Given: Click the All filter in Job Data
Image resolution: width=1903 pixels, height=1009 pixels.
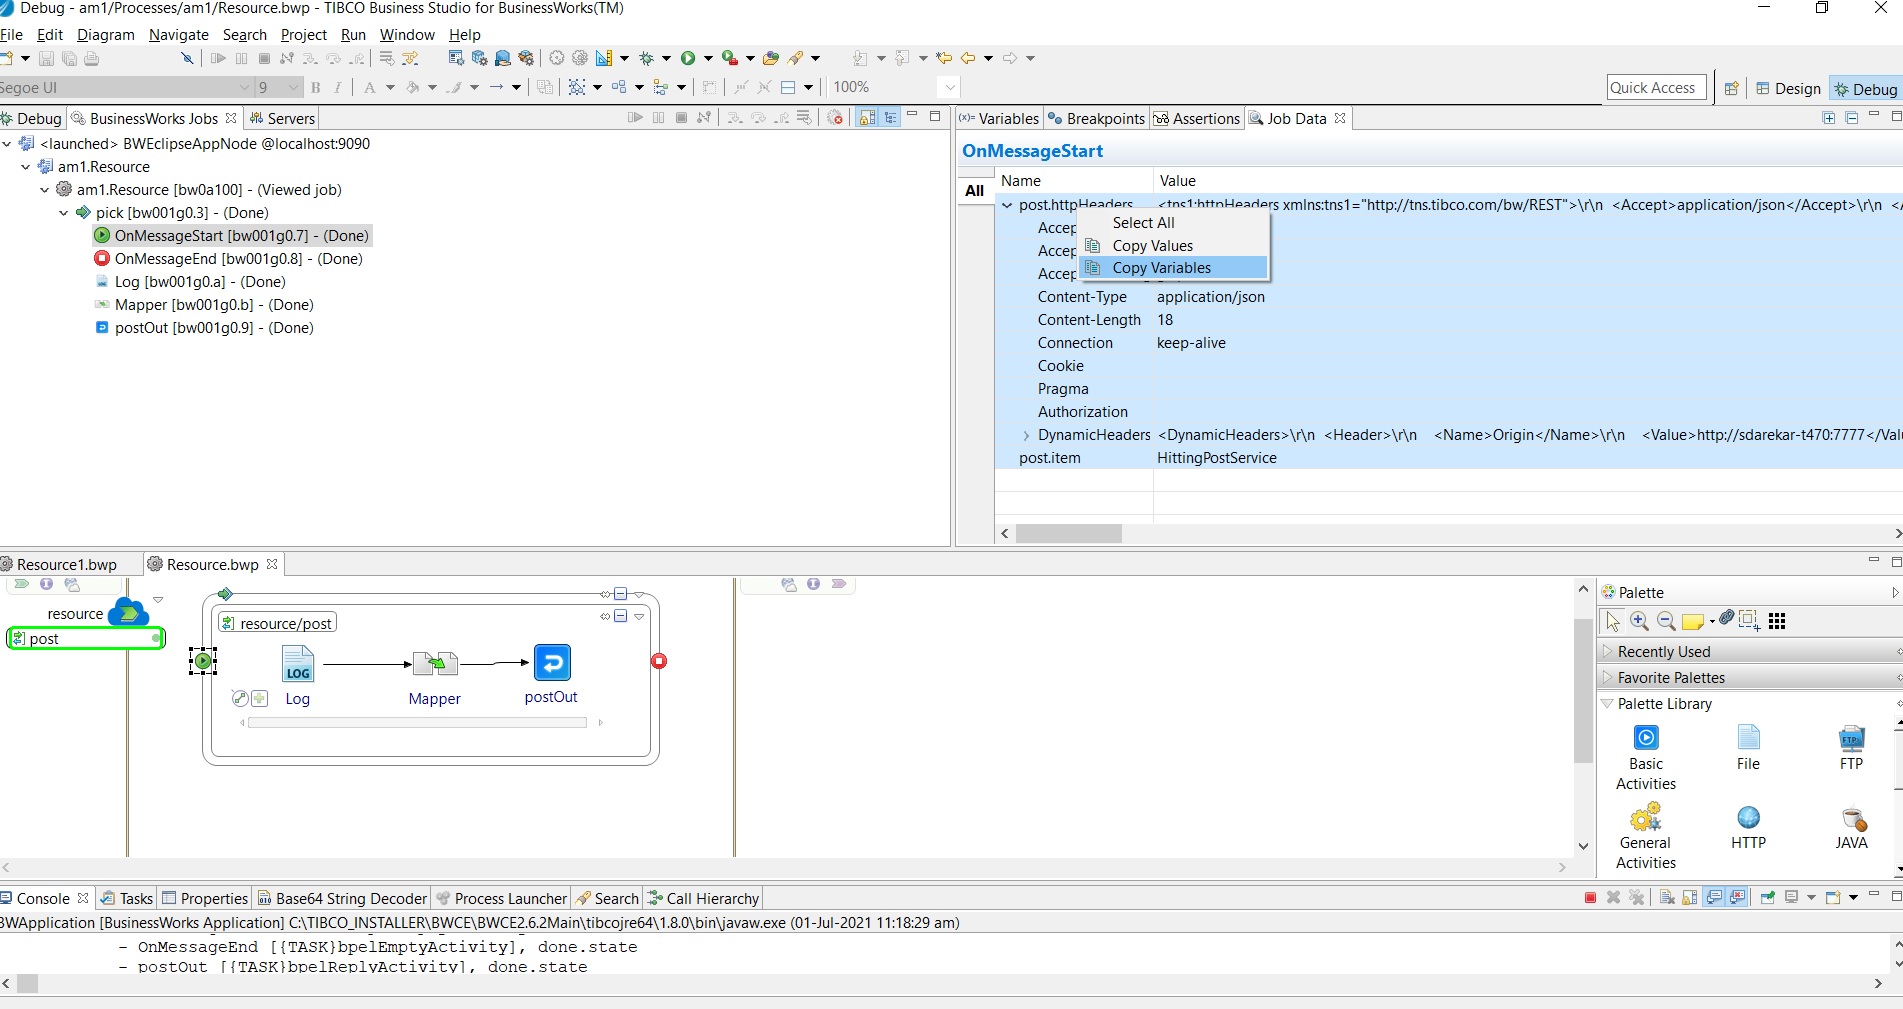Looking at the screenshot, I should 975,190.
